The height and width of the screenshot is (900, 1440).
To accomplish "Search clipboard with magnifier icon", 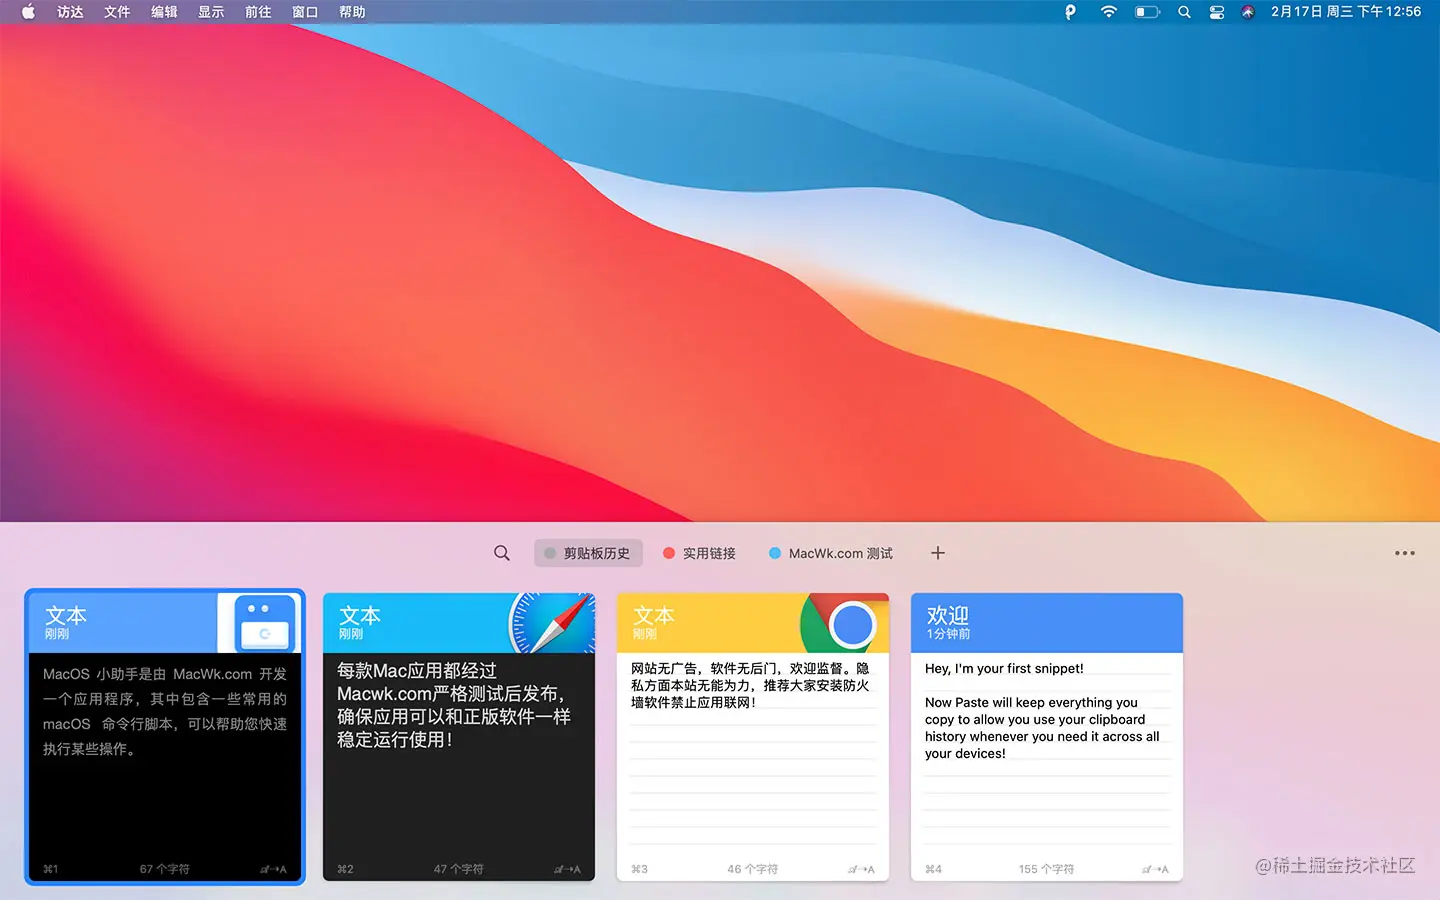I will tap(502, 553).
